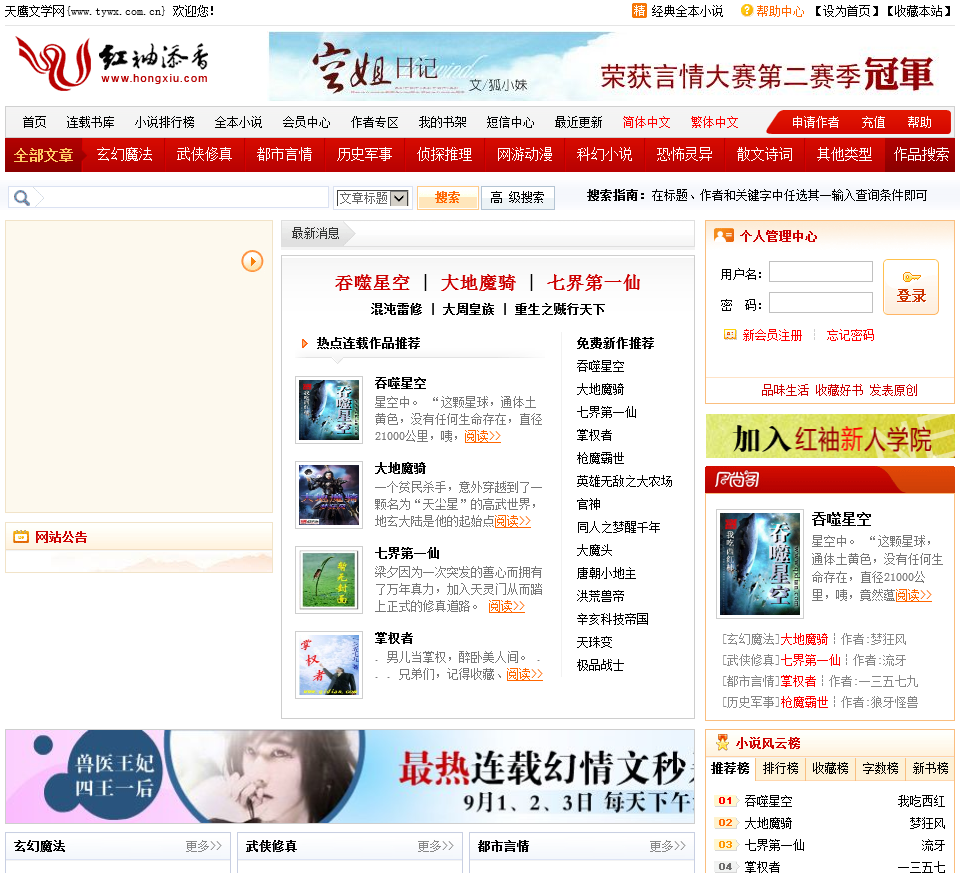The height and width of the screenshot is (873, 960).
Task: Click the 搜索 button
Action: [x=448, y=198]
